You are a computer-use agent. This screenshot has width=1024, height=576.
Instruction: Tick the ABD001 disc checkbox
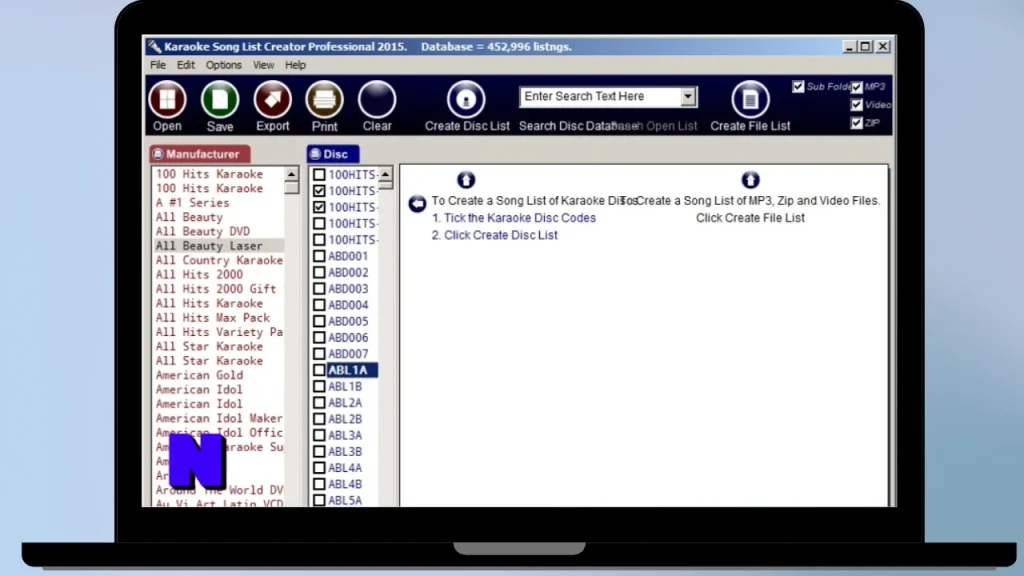319,256
